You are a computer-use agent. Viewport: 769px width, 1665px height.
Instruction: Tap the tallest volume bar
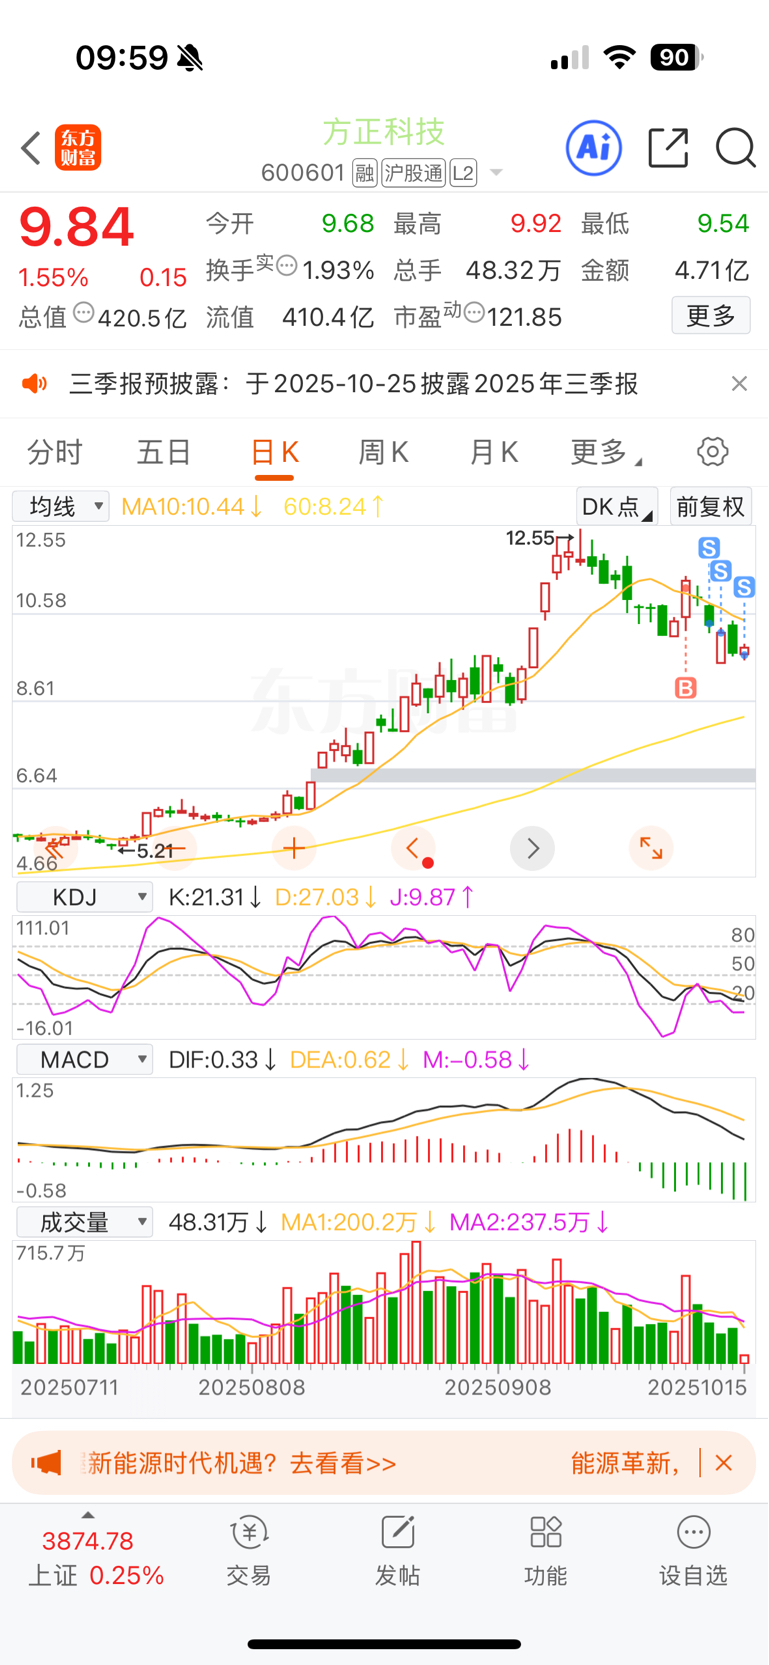(x=416, y=1303)
